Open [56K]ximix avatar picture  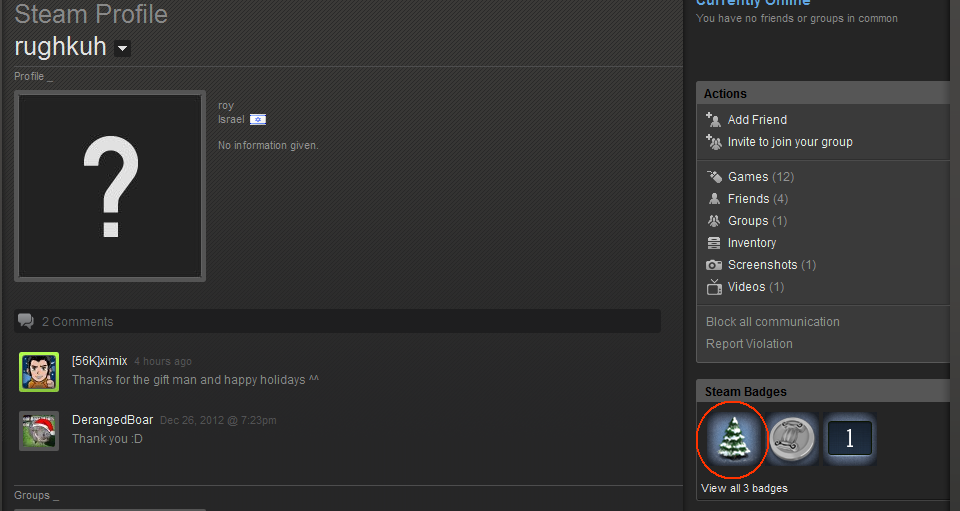click(x=39, y=371)
